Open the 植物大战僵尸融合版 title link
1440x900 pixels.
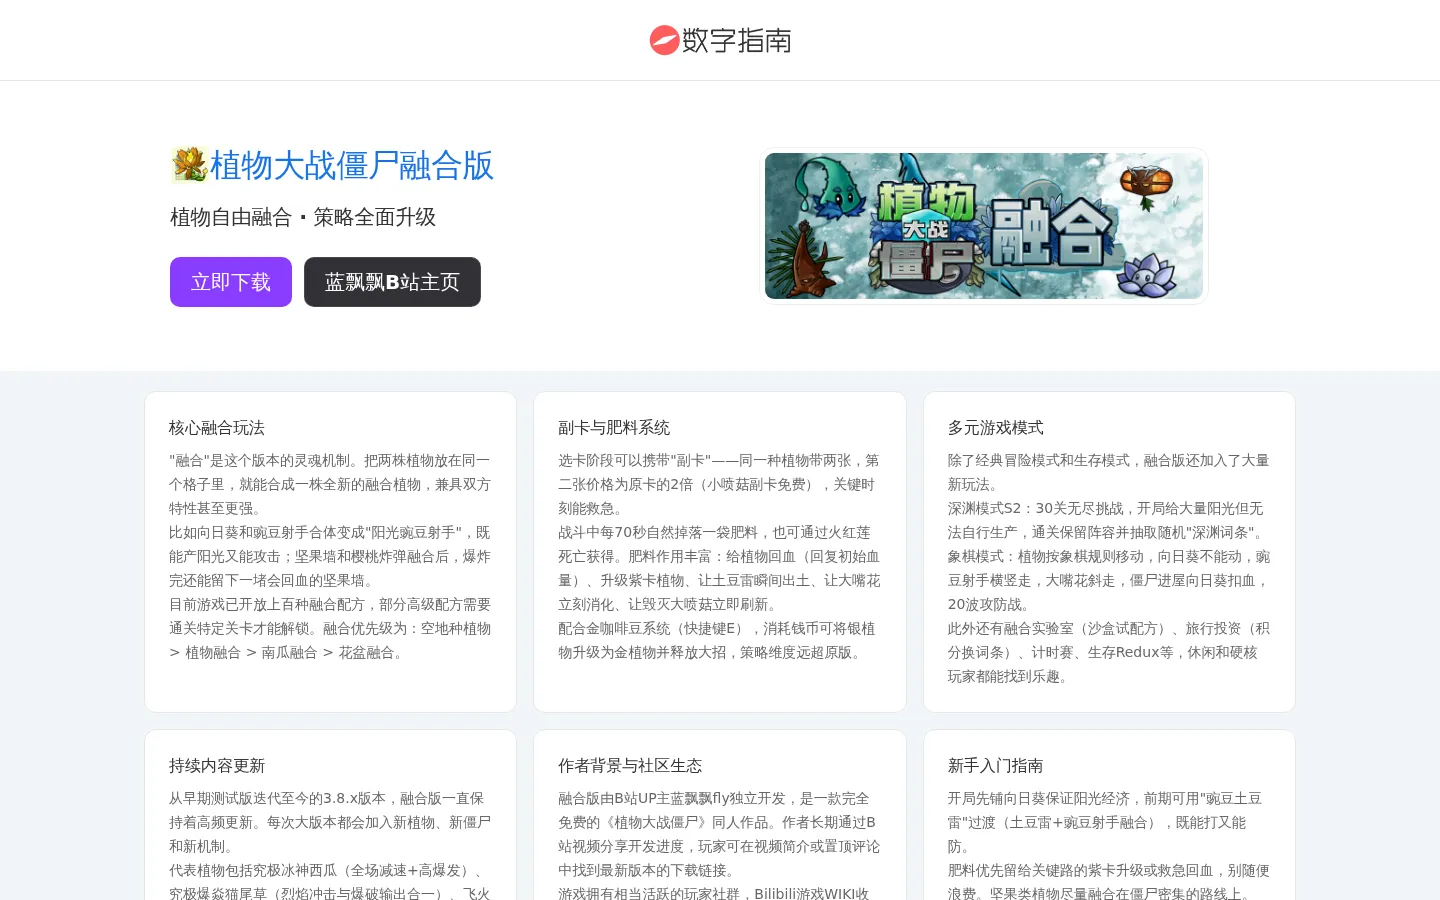(x=352, y=165)
